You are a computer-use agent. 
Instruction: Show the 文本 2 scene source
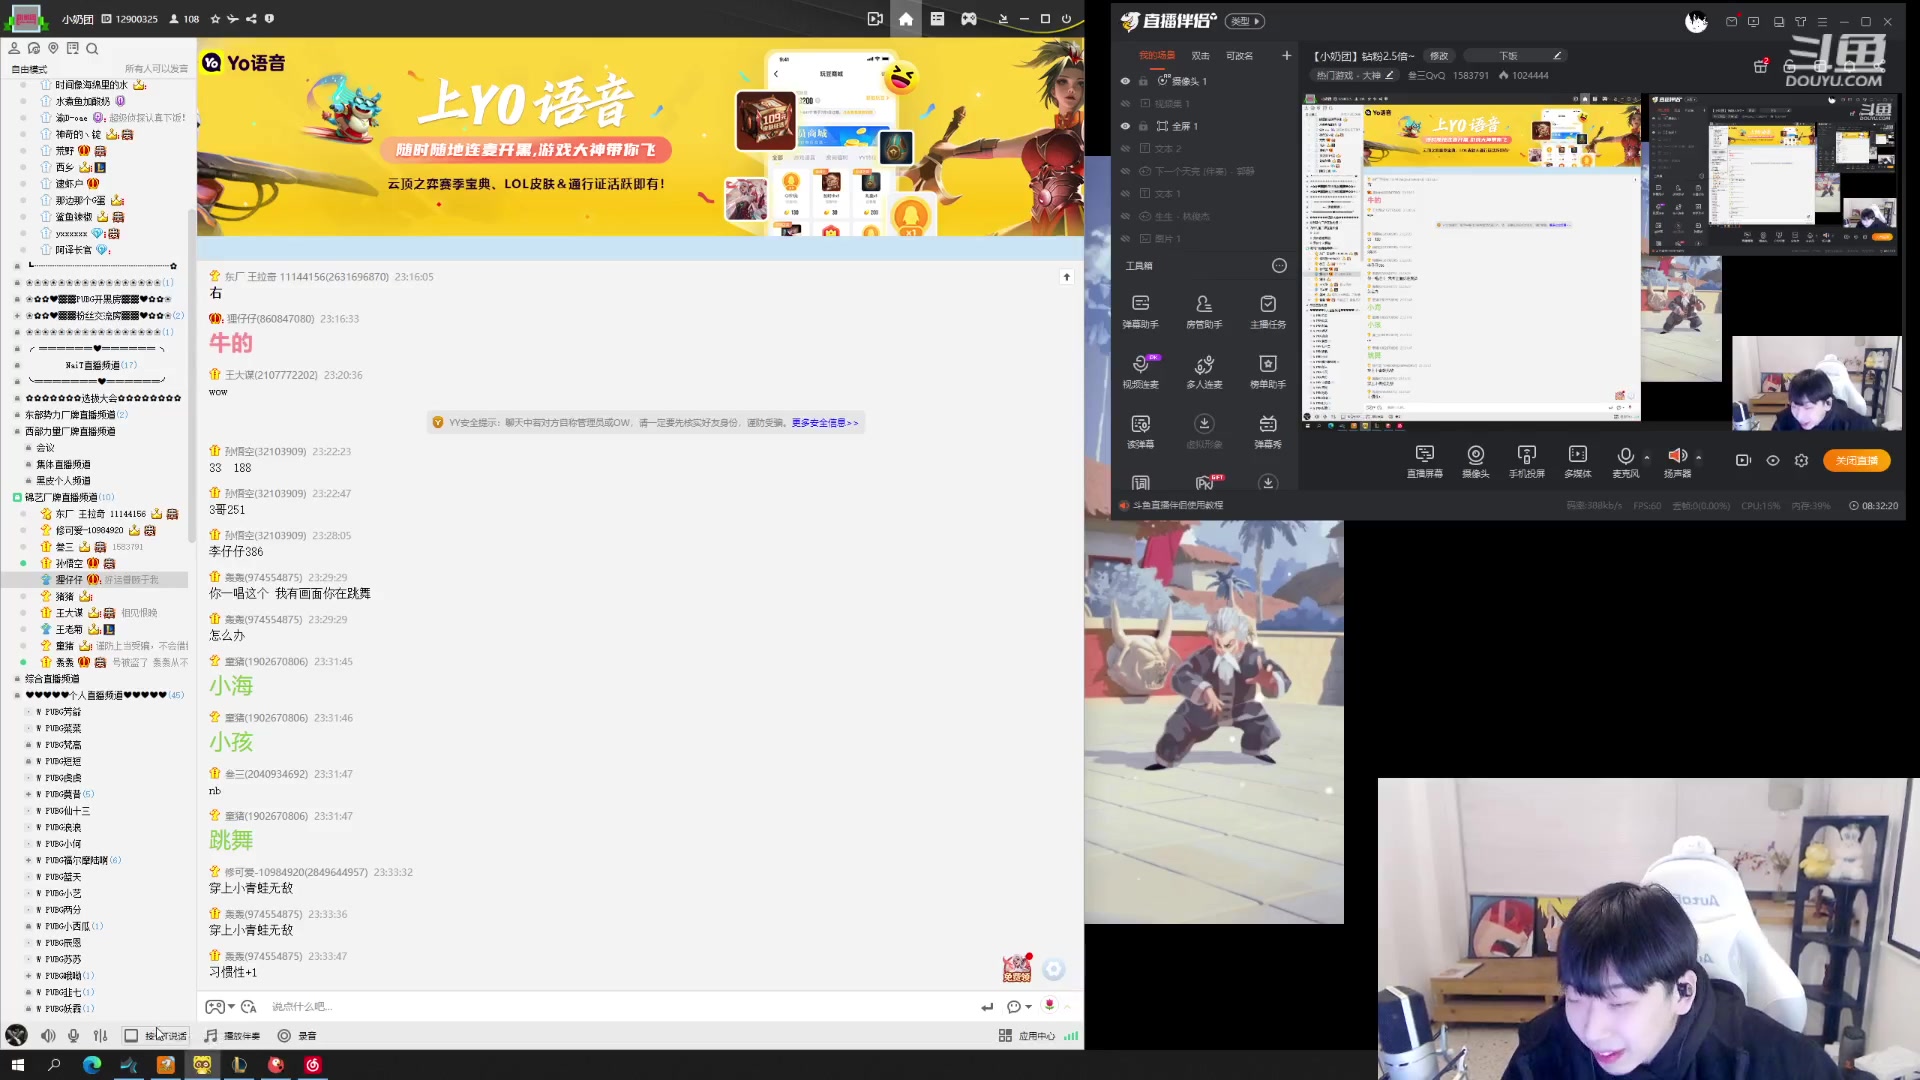[1125, 149]
